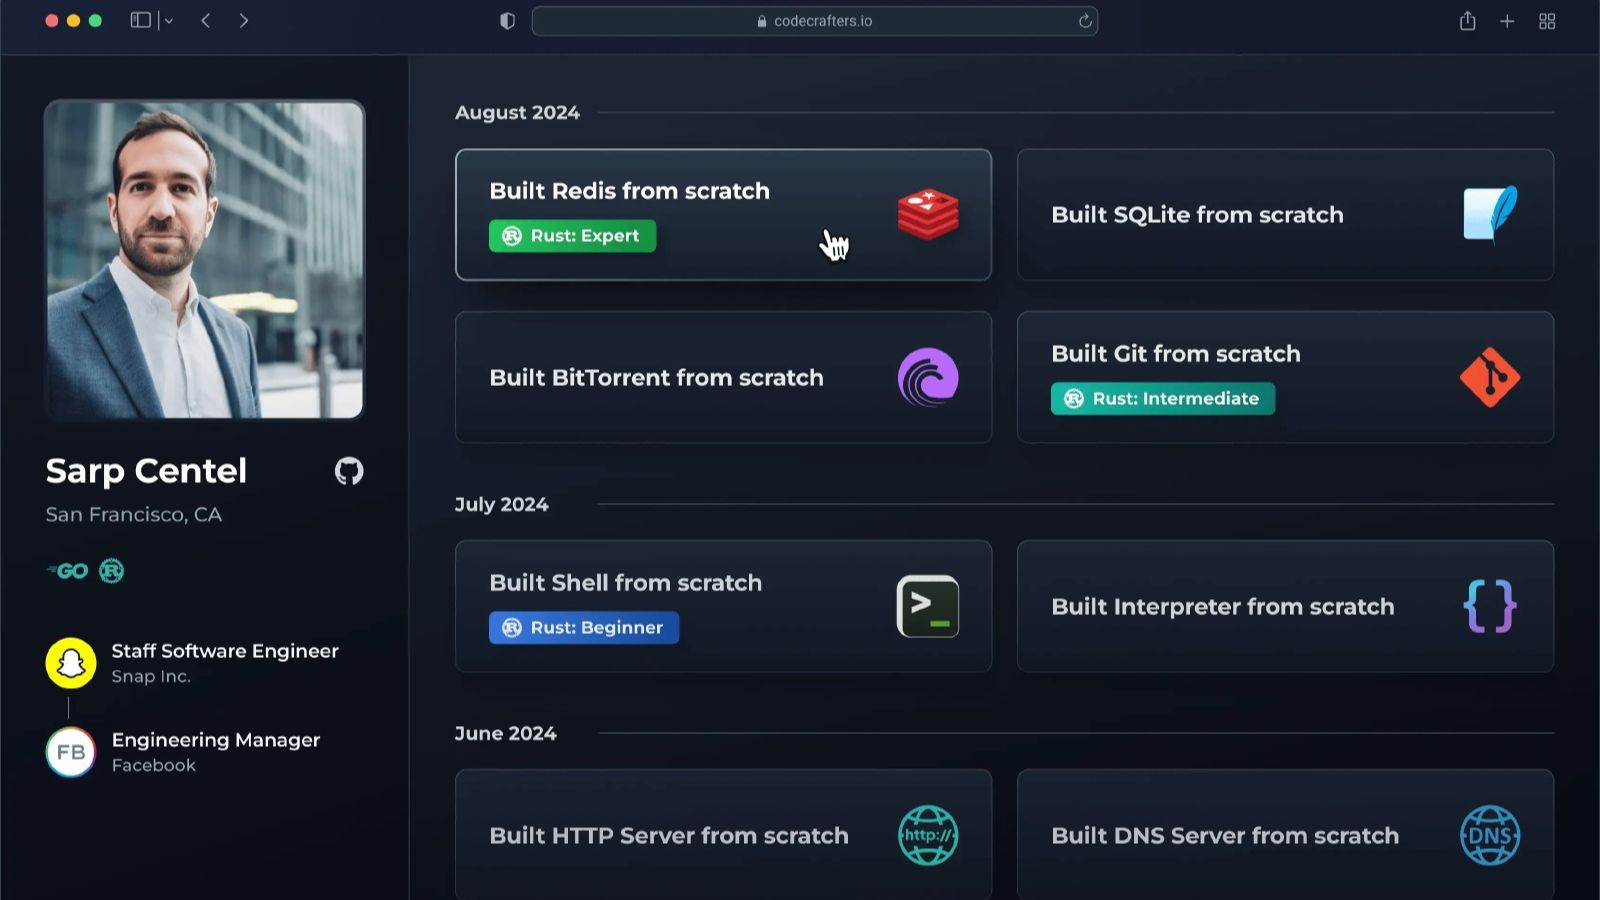The height and width of the screenshot is (900, 1600).
Task: Select the Interpreter curly braces icon
Action: 1489,606
